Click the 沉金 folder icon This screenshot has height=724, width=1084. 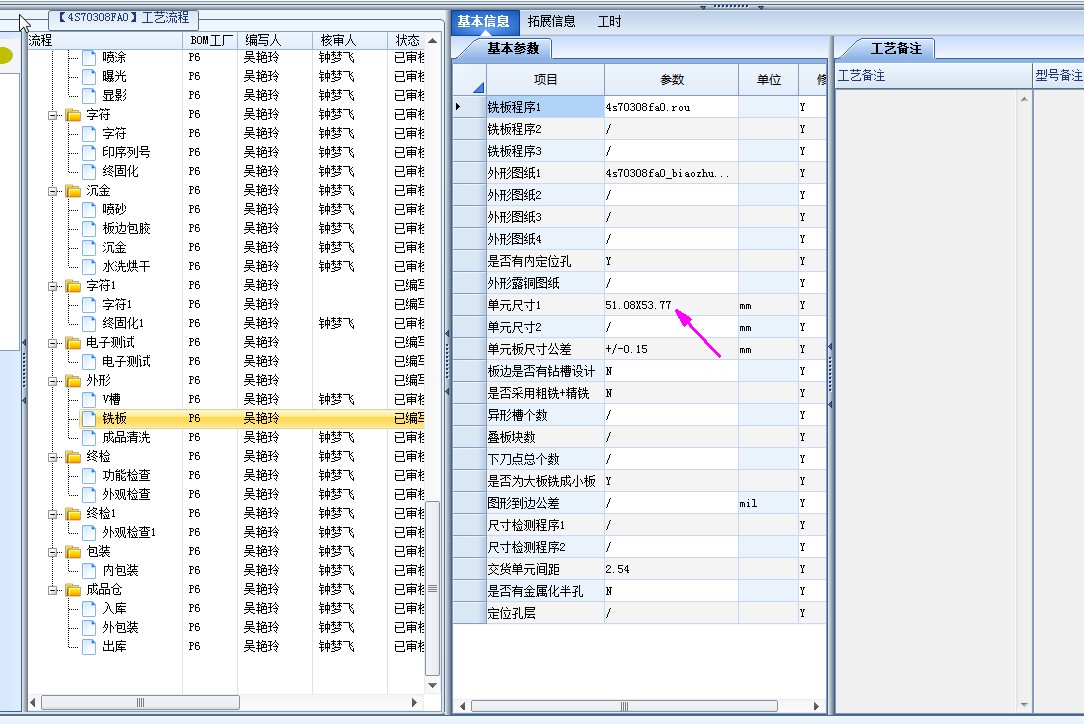pyautogui.click(x=73, y=191)
